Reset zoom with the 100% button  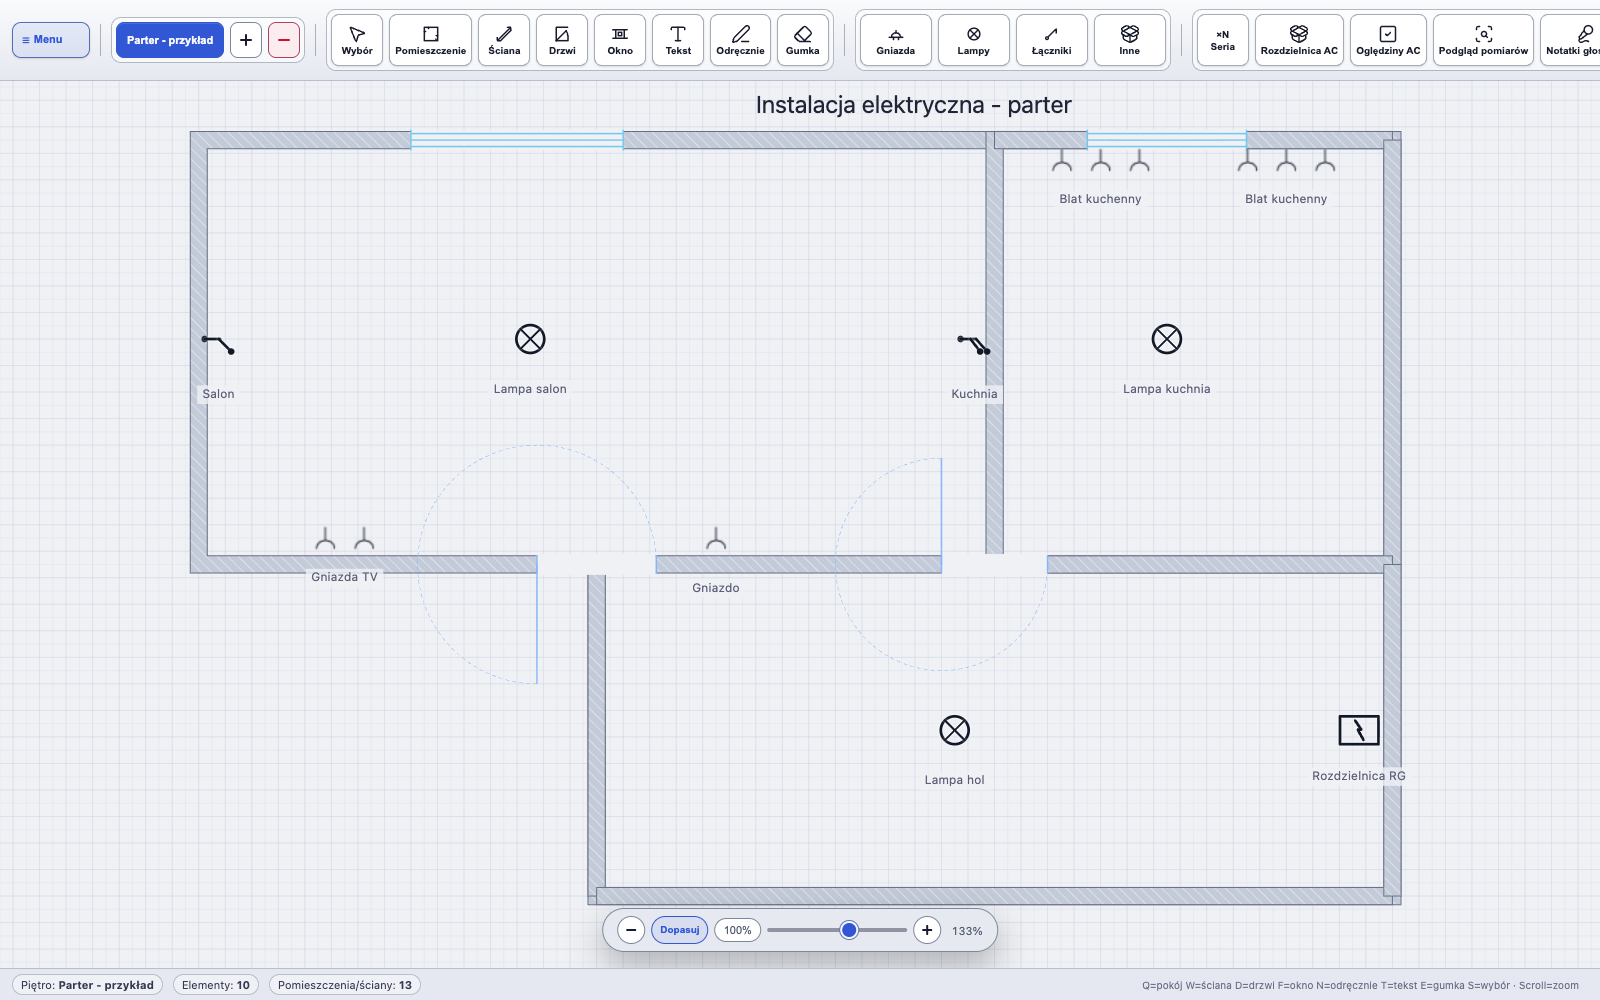[738, 930]
